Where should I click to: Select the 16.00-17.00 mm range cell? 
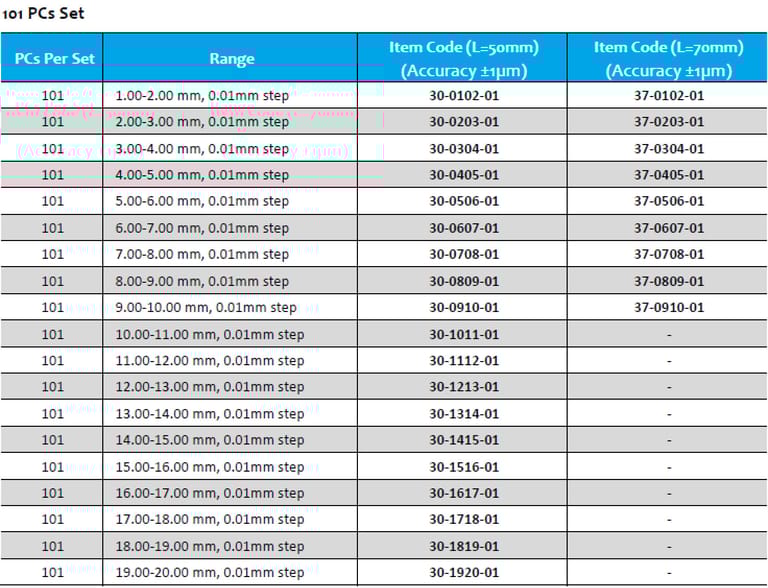(x=210, y=493)
